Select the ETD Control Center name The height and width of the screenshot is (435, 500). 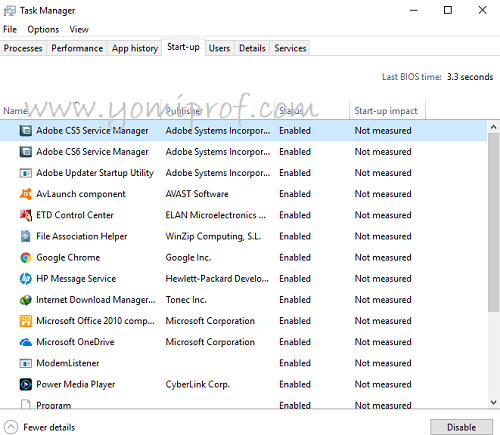(75, 215)
